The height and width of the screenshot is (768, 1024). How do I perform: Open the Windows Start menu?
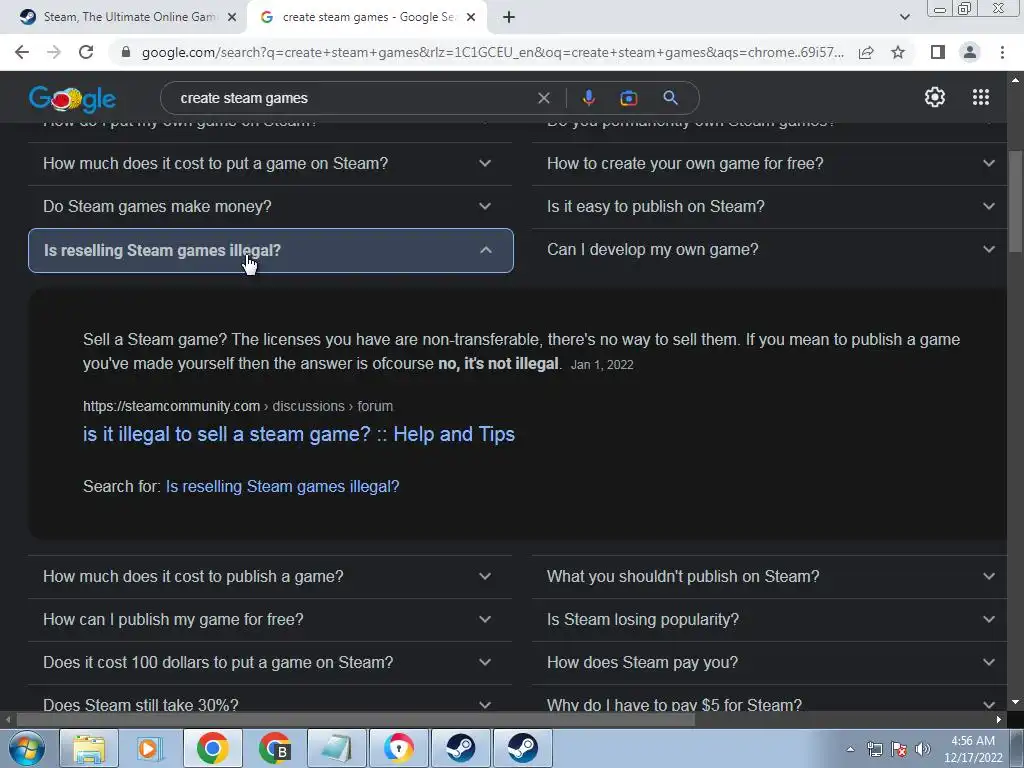pos(26,748)
